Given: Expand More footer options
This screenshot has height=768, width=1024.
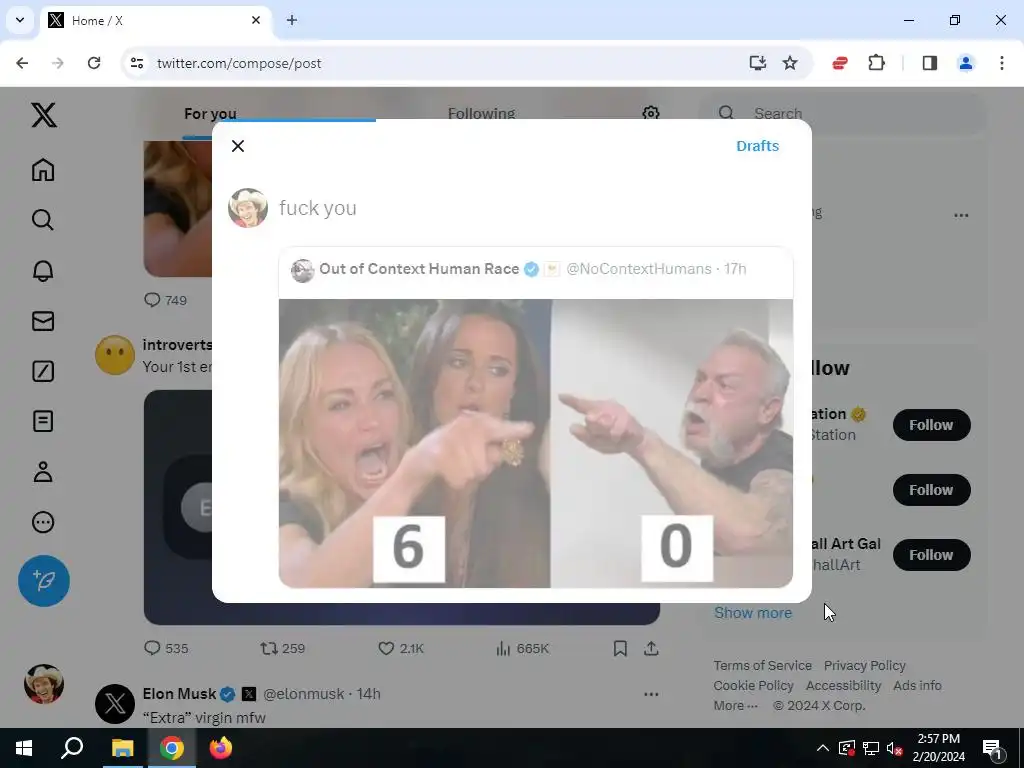Looking at the screenshot, I should [x=735, y=705].
